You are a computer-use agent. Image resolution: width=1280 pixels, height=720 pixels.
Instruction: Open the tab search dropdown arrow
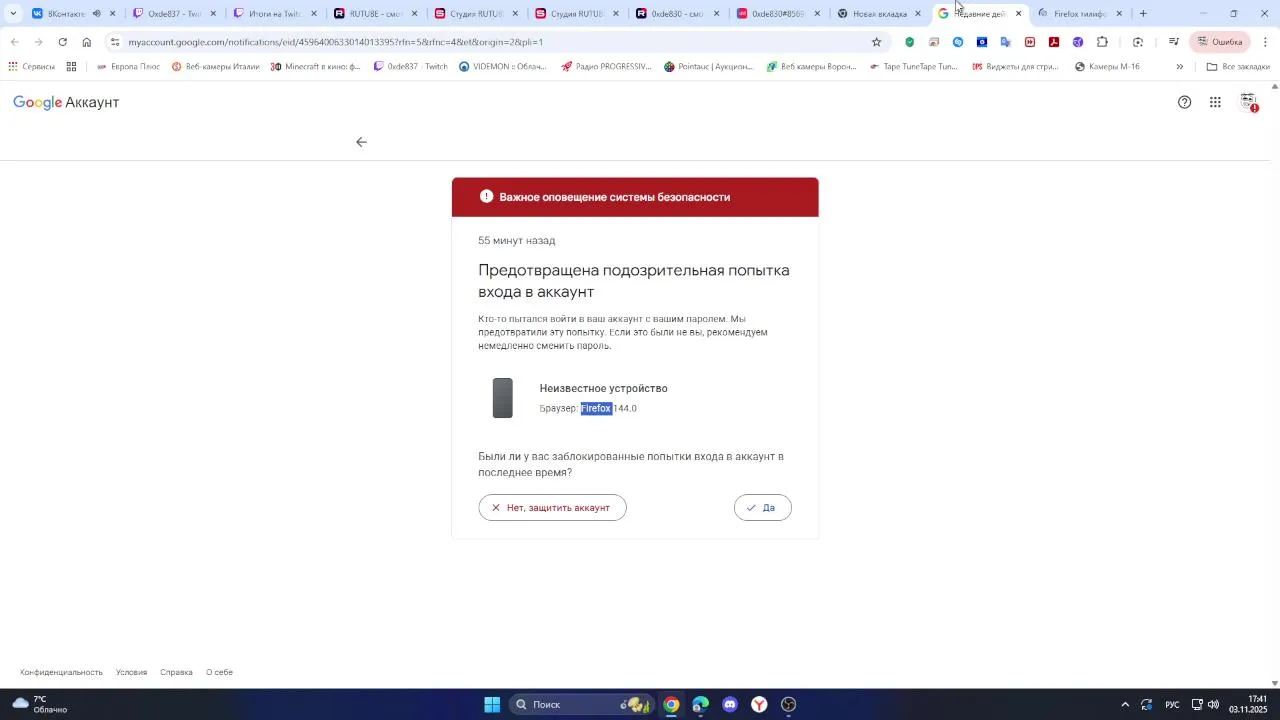(13, 14)
